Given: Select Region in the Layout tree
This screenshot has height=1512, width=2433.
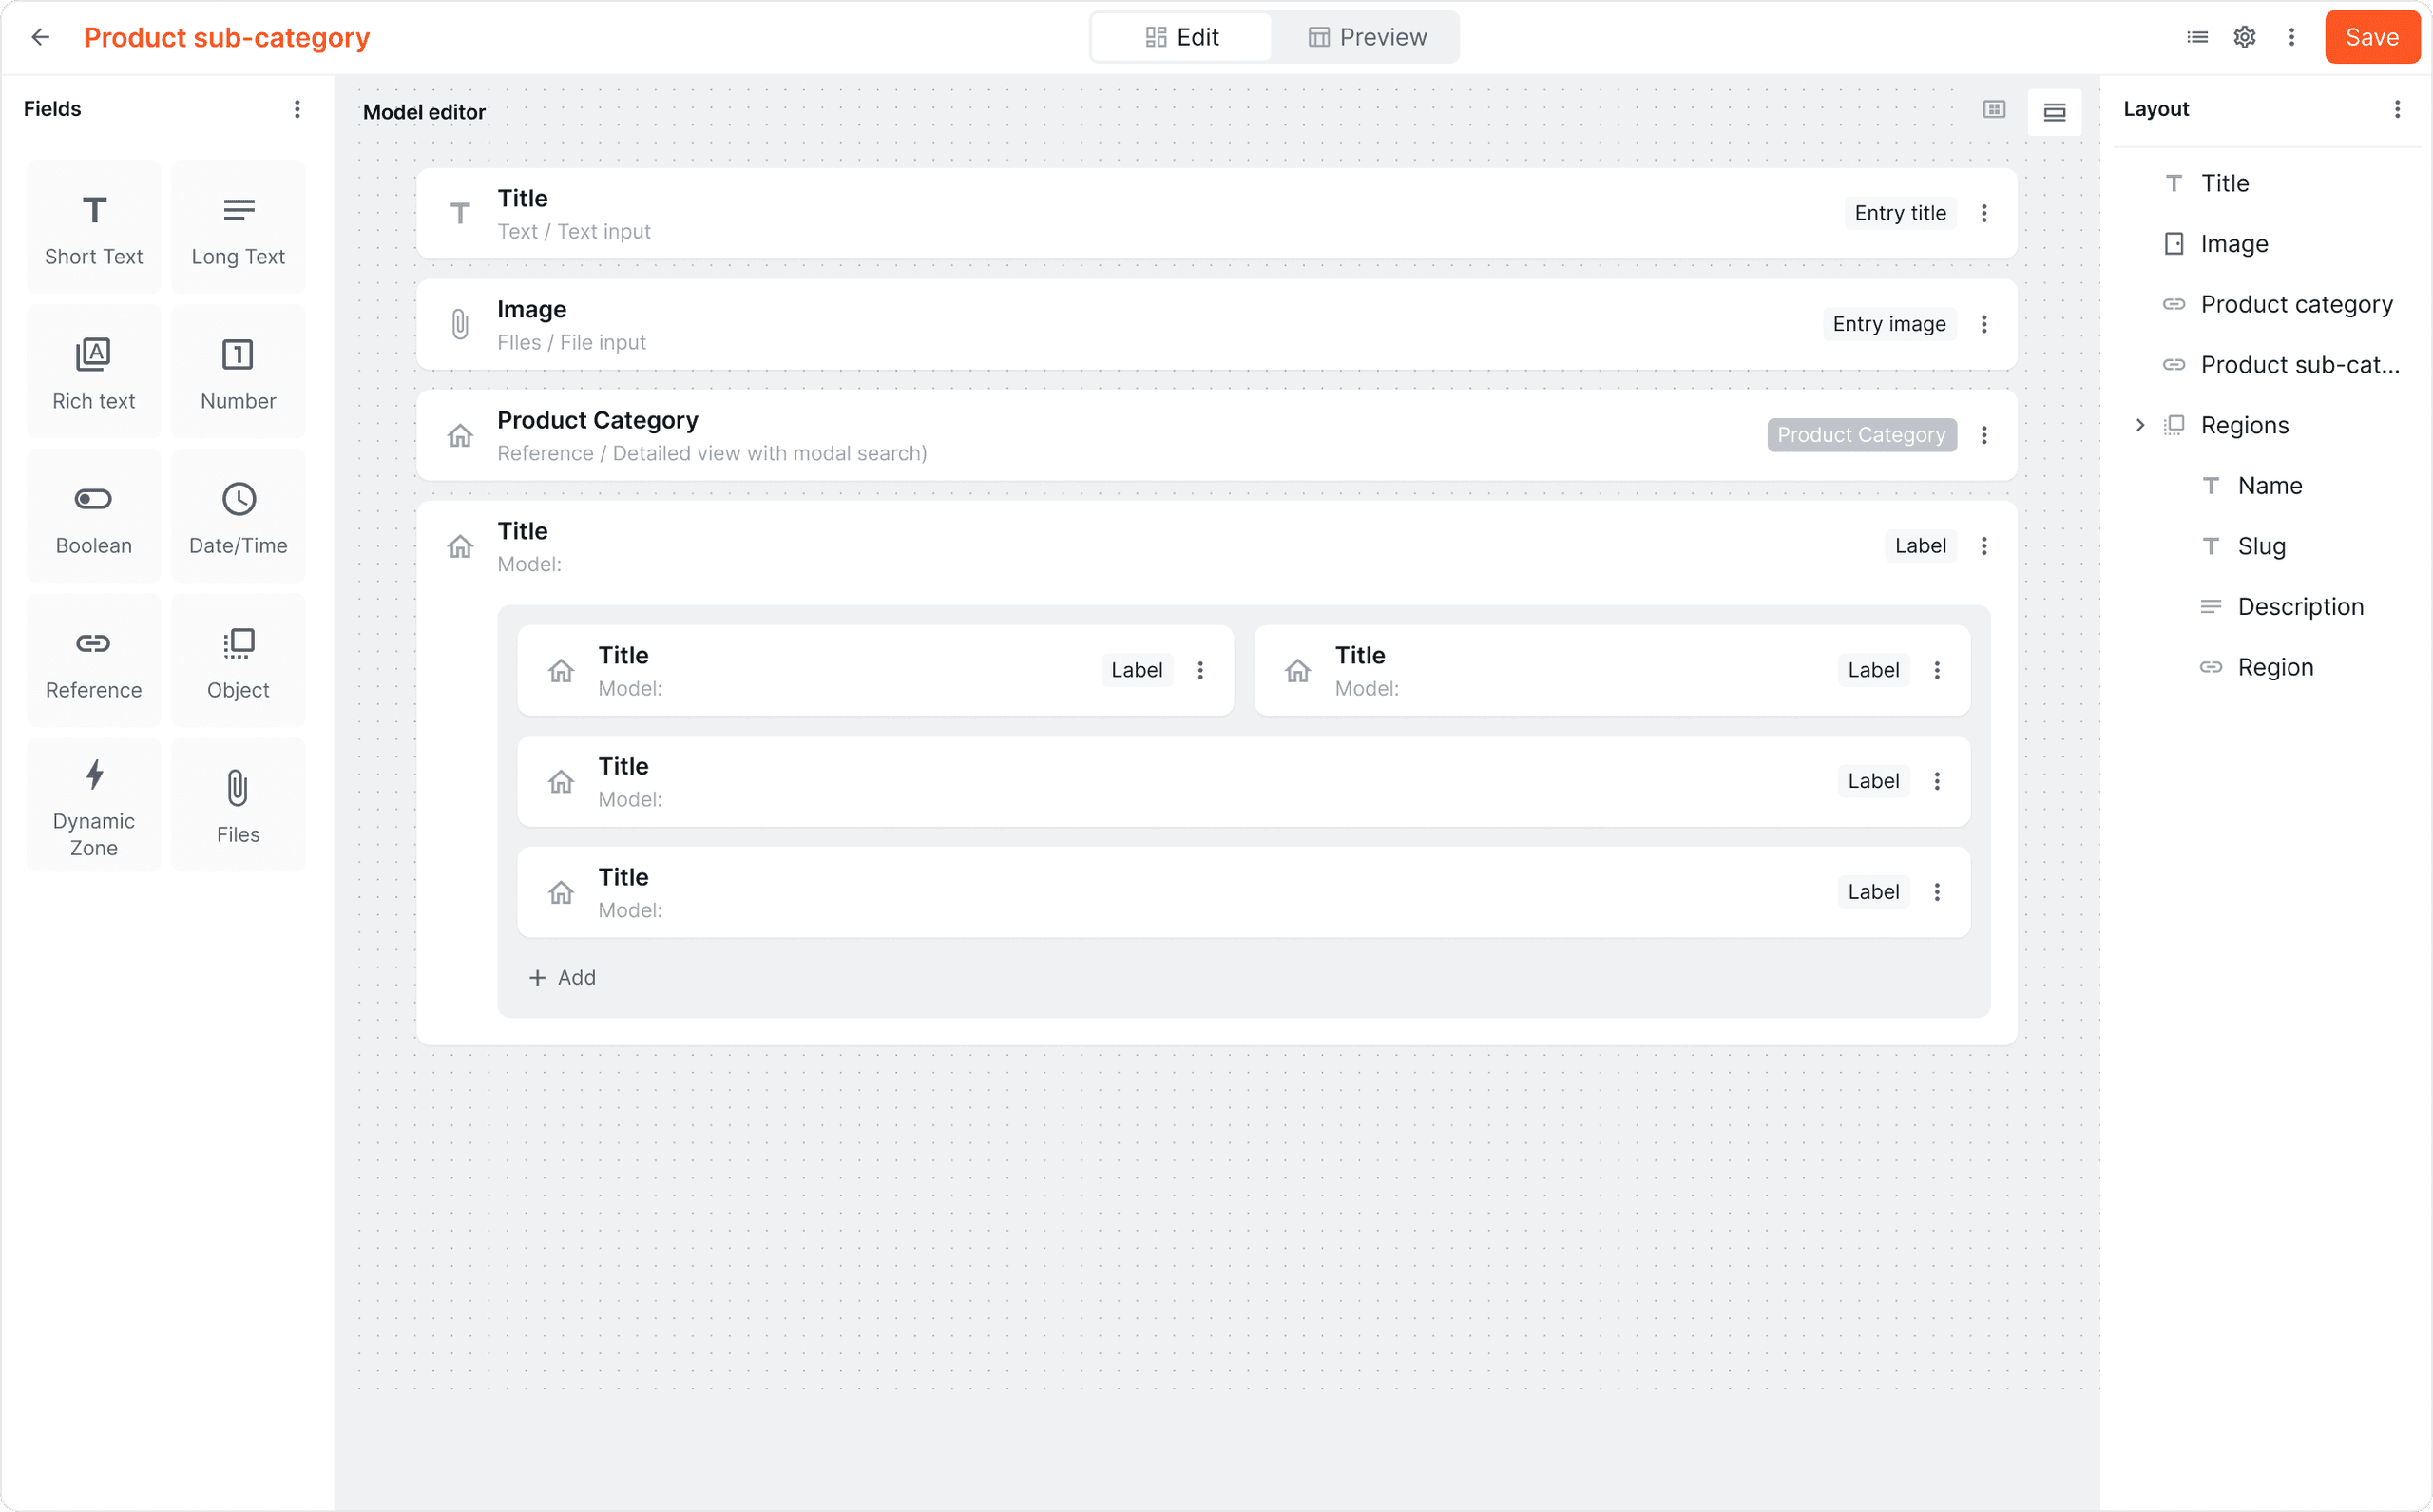Looking at the screenshot, I should (2275, 667).
